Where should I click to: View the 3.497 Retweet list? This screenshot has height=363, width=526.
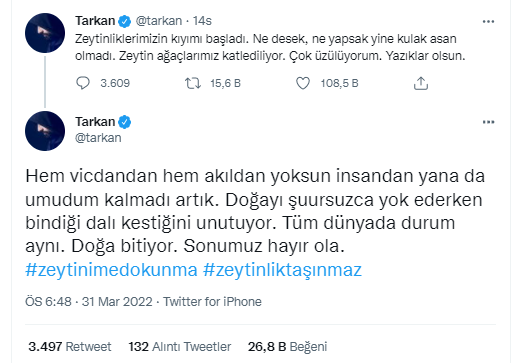[70, 347]
